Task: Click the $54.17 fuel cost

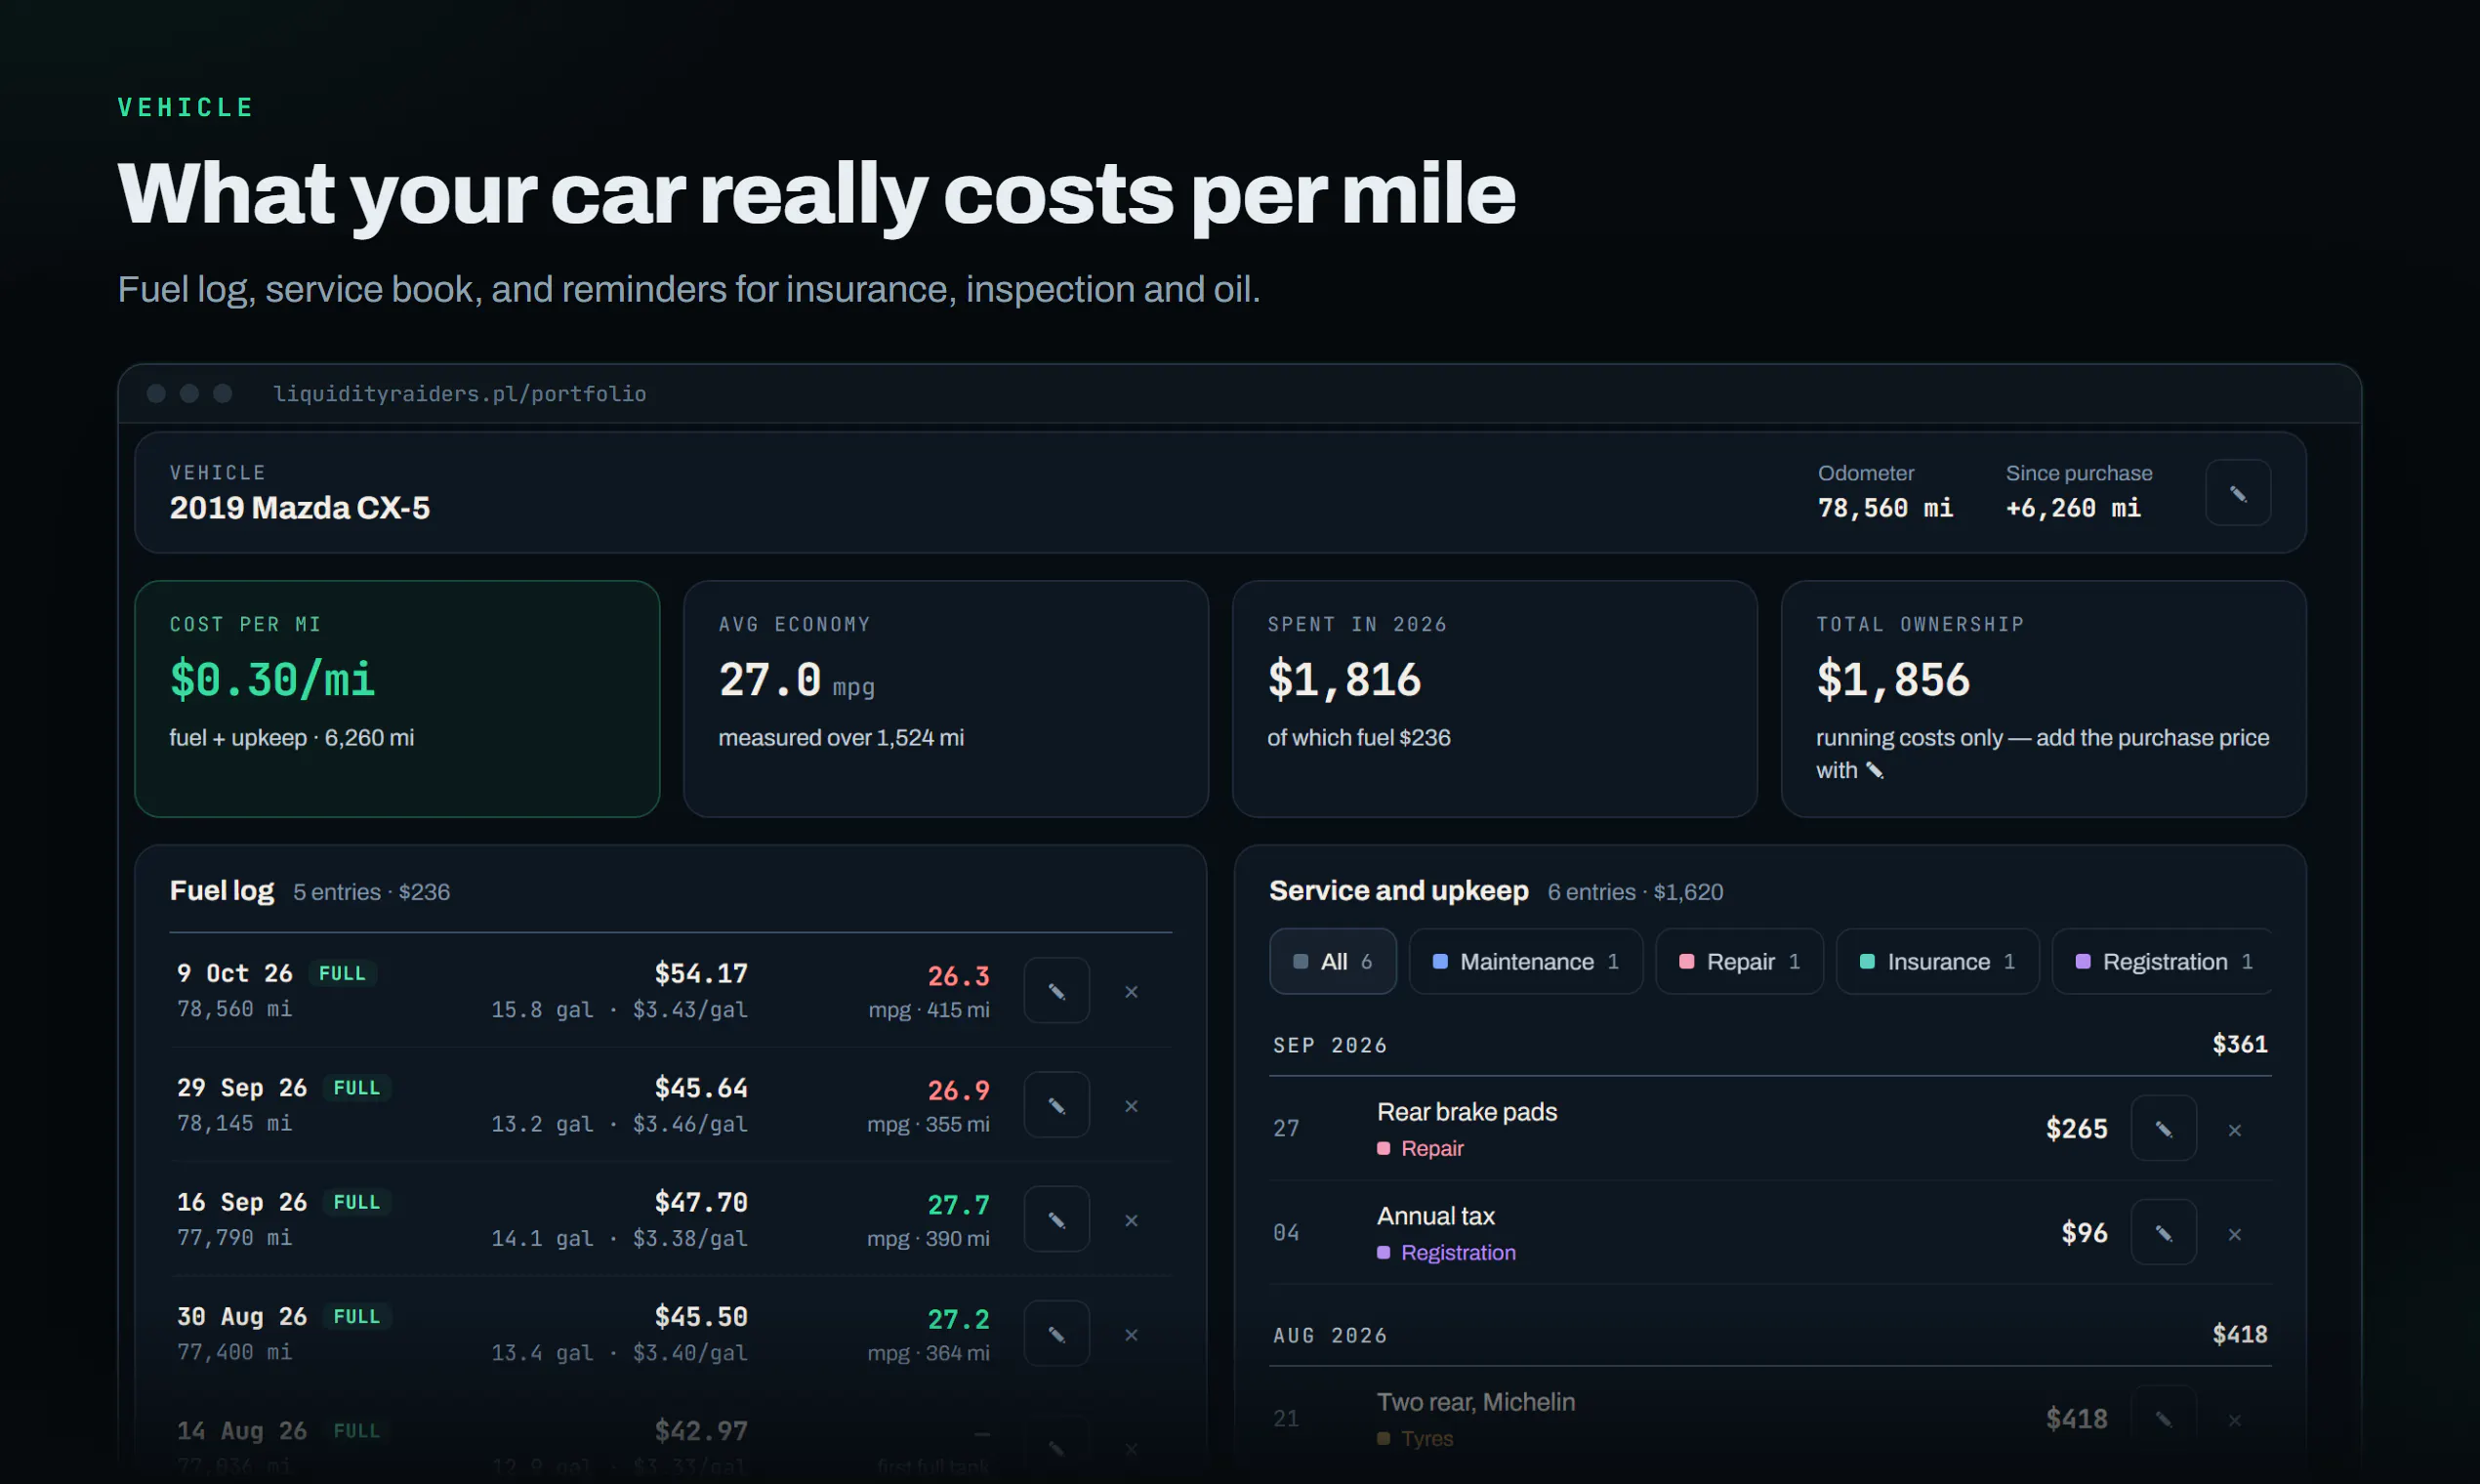Action: point(701,973)
